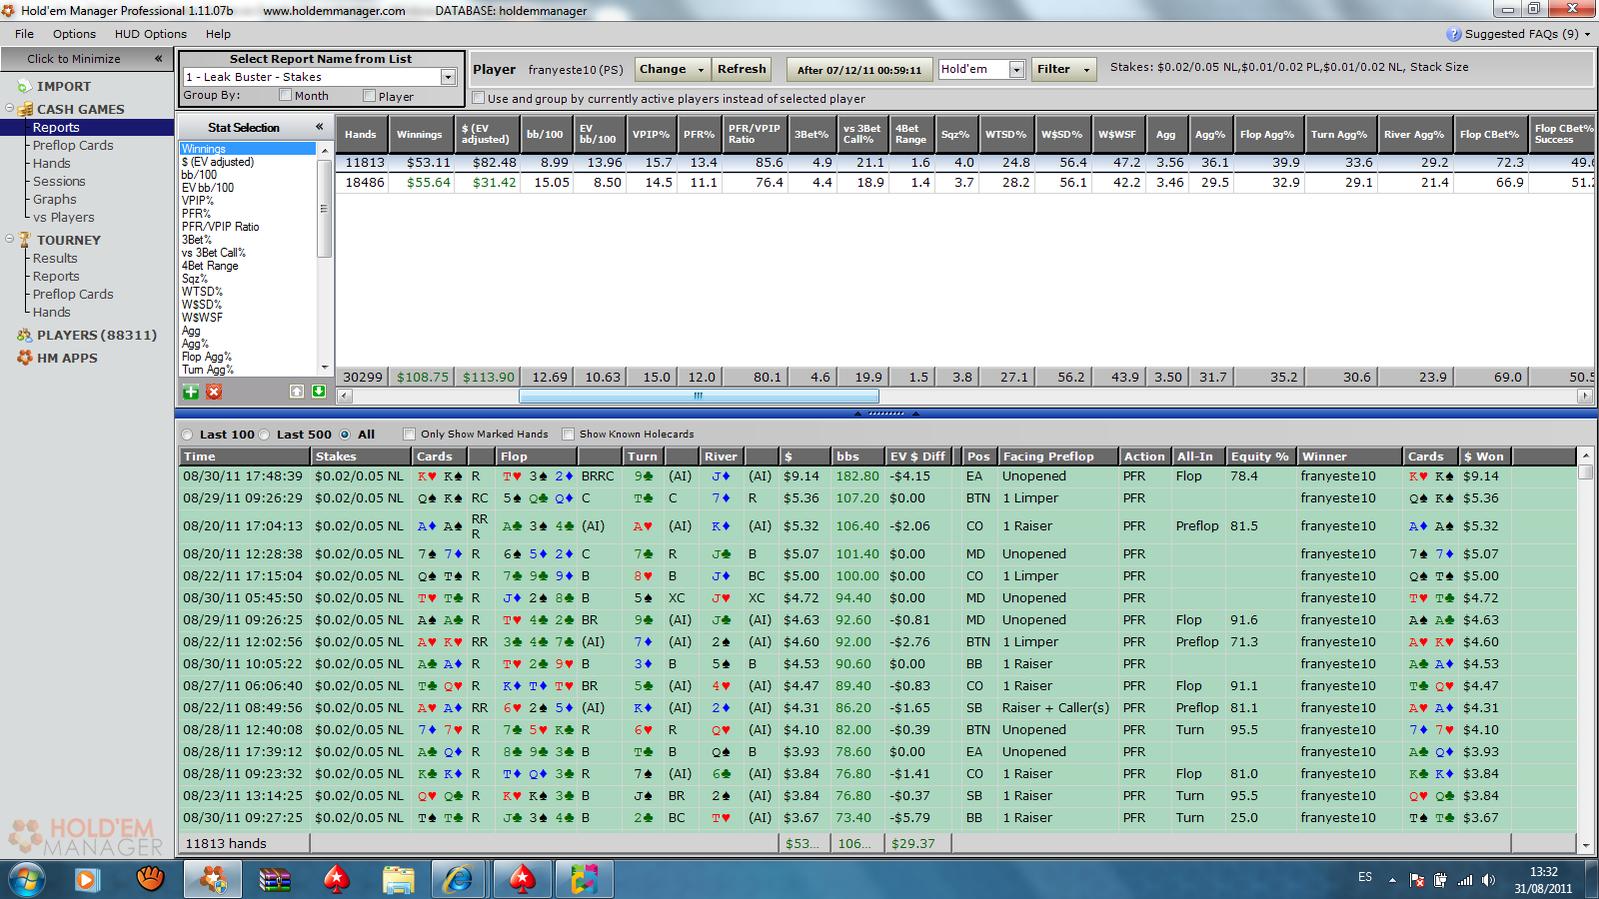Click the After 07/12/11 date button
Screen dimensions: 1599x899
(859, 69)
